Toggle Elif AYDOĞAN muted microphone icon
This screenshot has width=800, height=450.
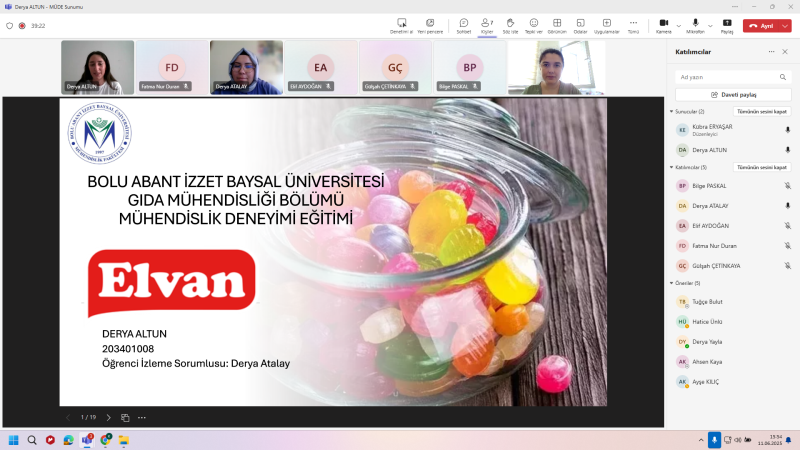[787, 226]
